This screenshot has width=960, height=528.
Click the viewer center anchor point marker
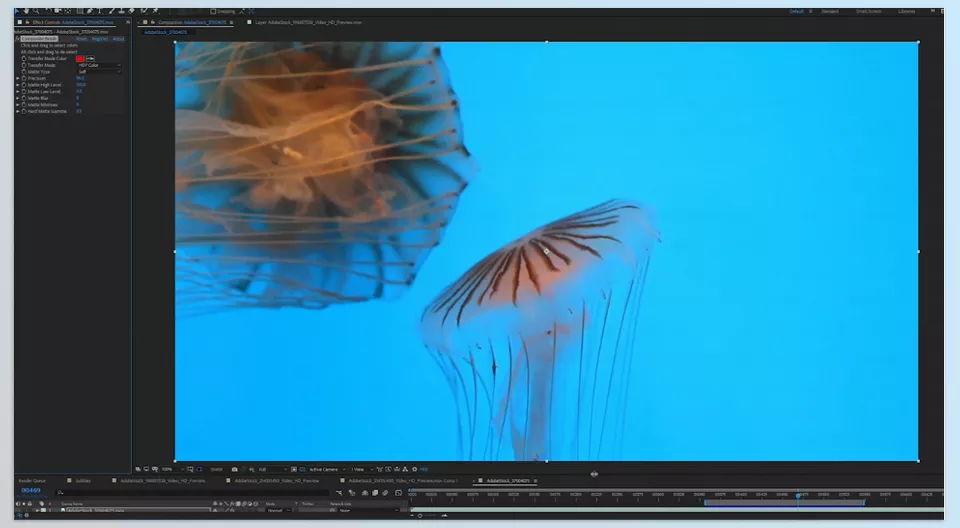pos(546,251)
